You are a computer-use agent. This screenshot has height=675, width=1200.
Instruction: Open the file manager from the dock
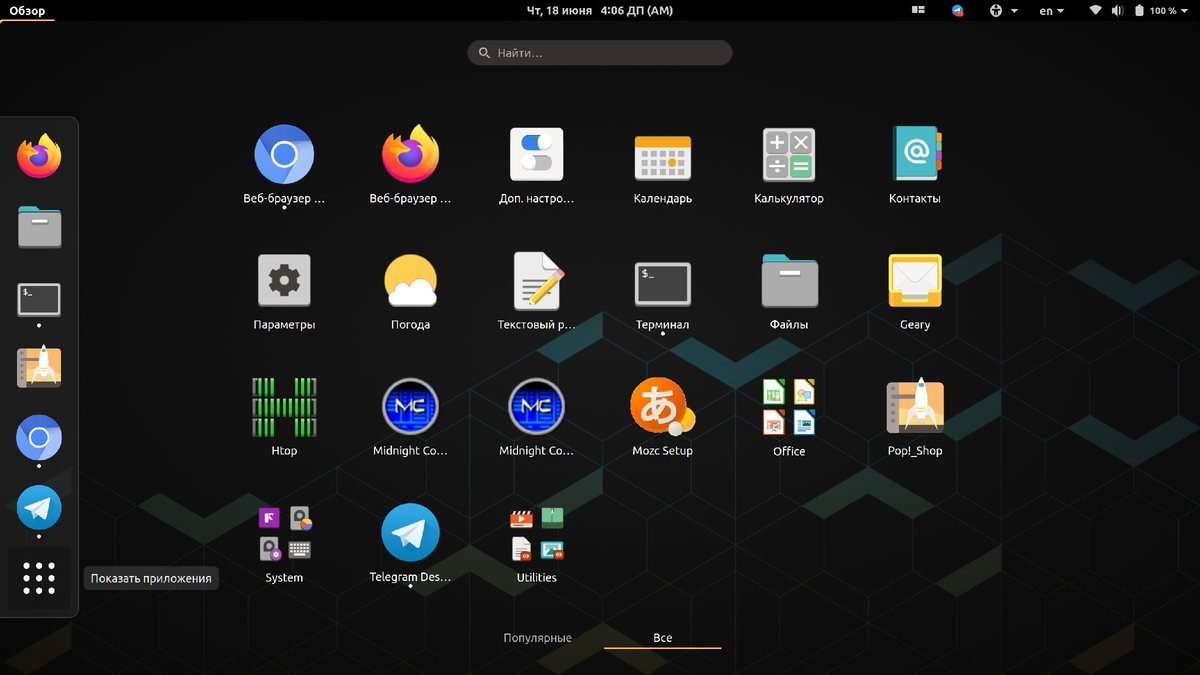coord(39,227)
